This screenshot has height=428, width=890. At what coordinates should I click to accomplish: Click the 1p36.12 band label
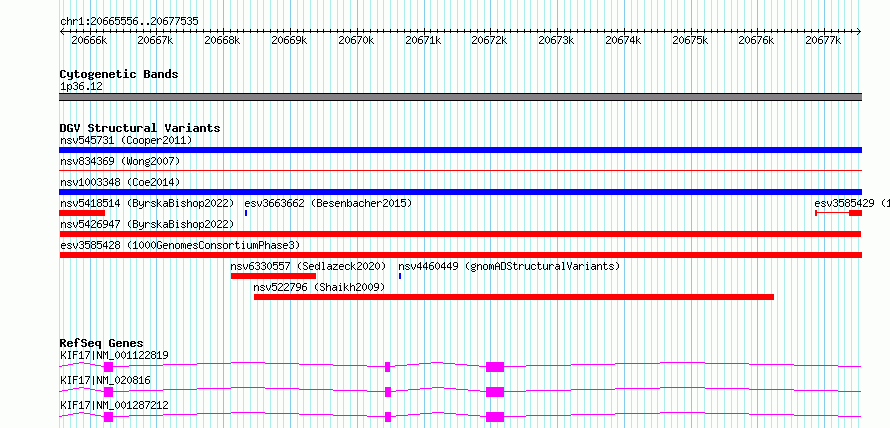(81, 87)
